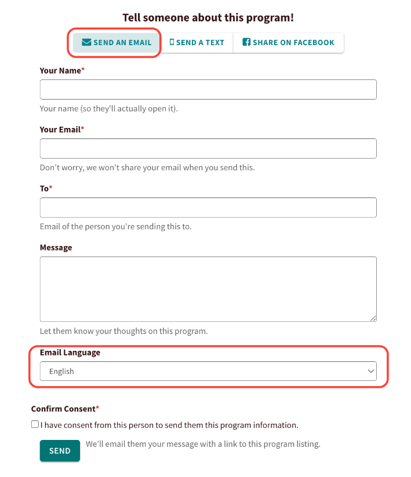Click the Message box resize handle corner
The height and width of the screenshot is (477, 411).
373,318
